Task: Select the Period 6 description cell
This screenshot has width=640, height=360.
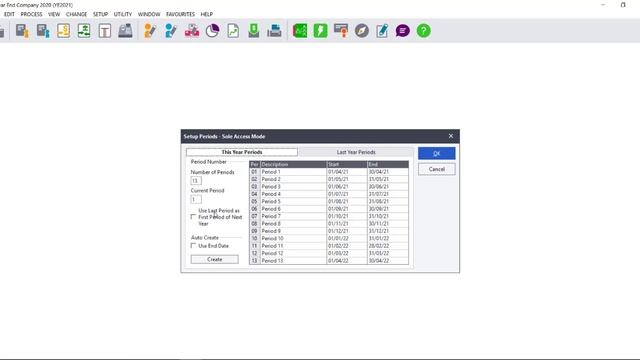Action: coord(293,209)
